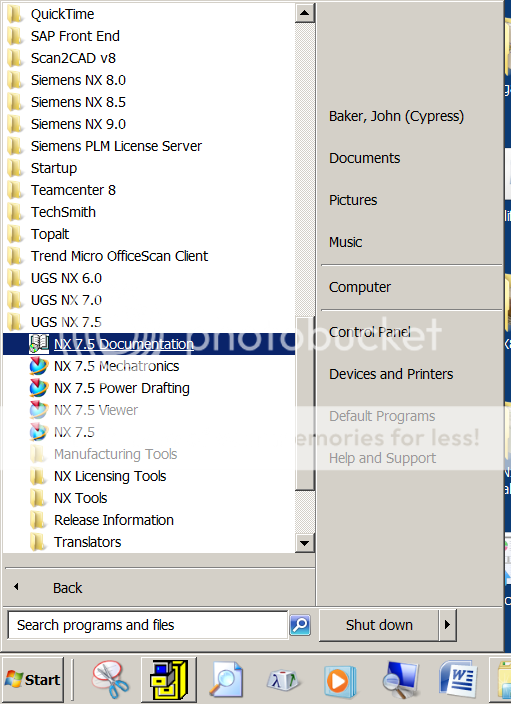Click the Start button

point(32,680)
